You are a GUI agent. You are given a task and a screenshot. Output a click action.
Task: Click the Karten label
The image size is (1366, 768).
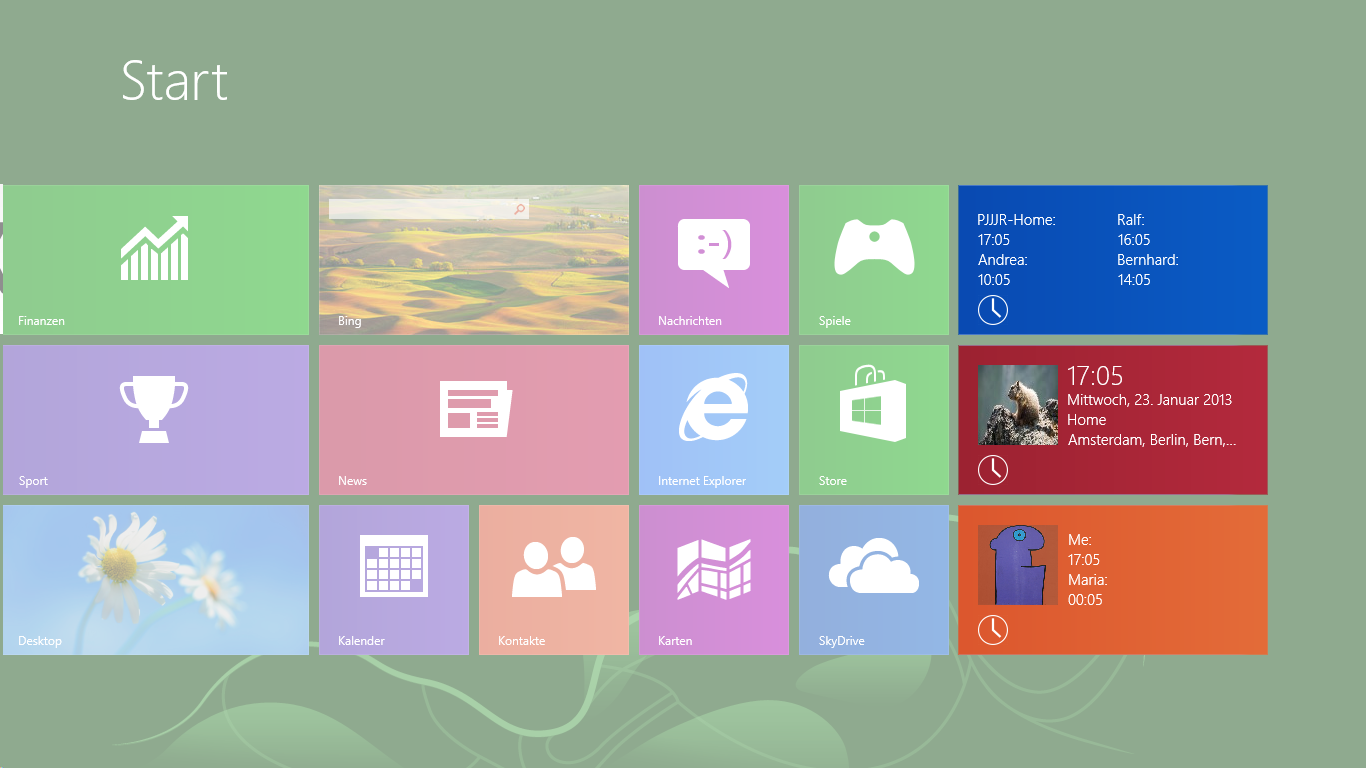click(x=675, y=641)
